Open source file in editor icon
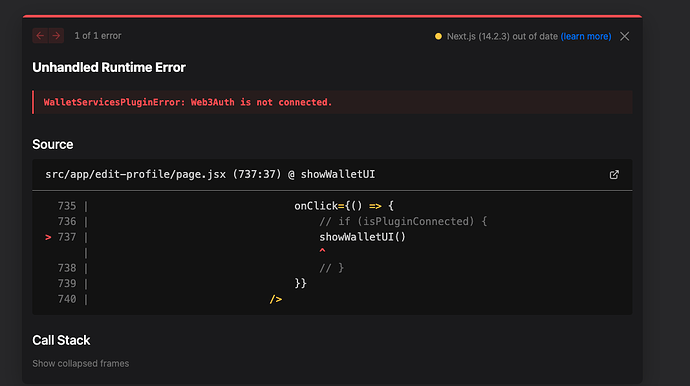690x386 pixels. tap(614, 175)
